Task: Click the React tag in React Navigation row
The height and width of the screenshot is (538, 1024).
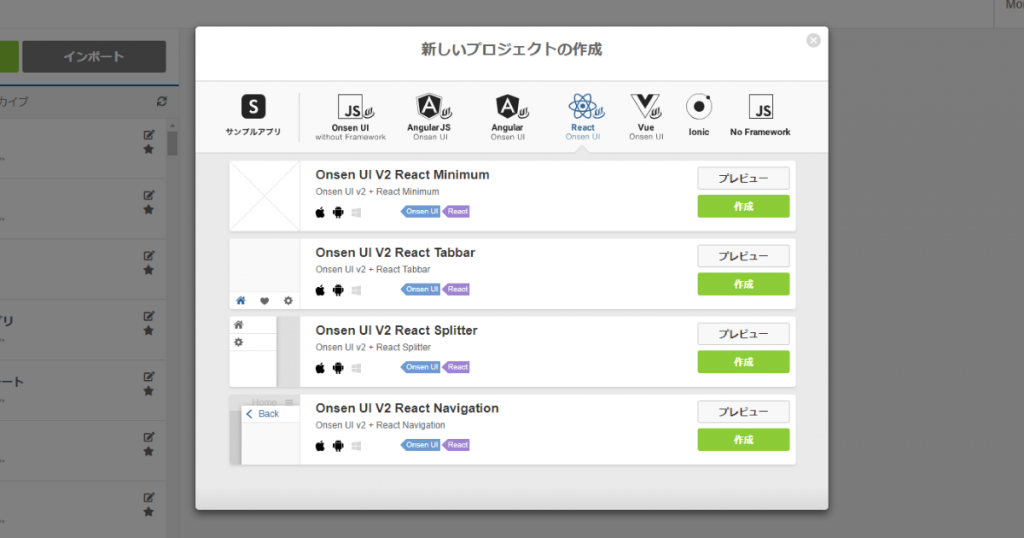Action: 456,445
